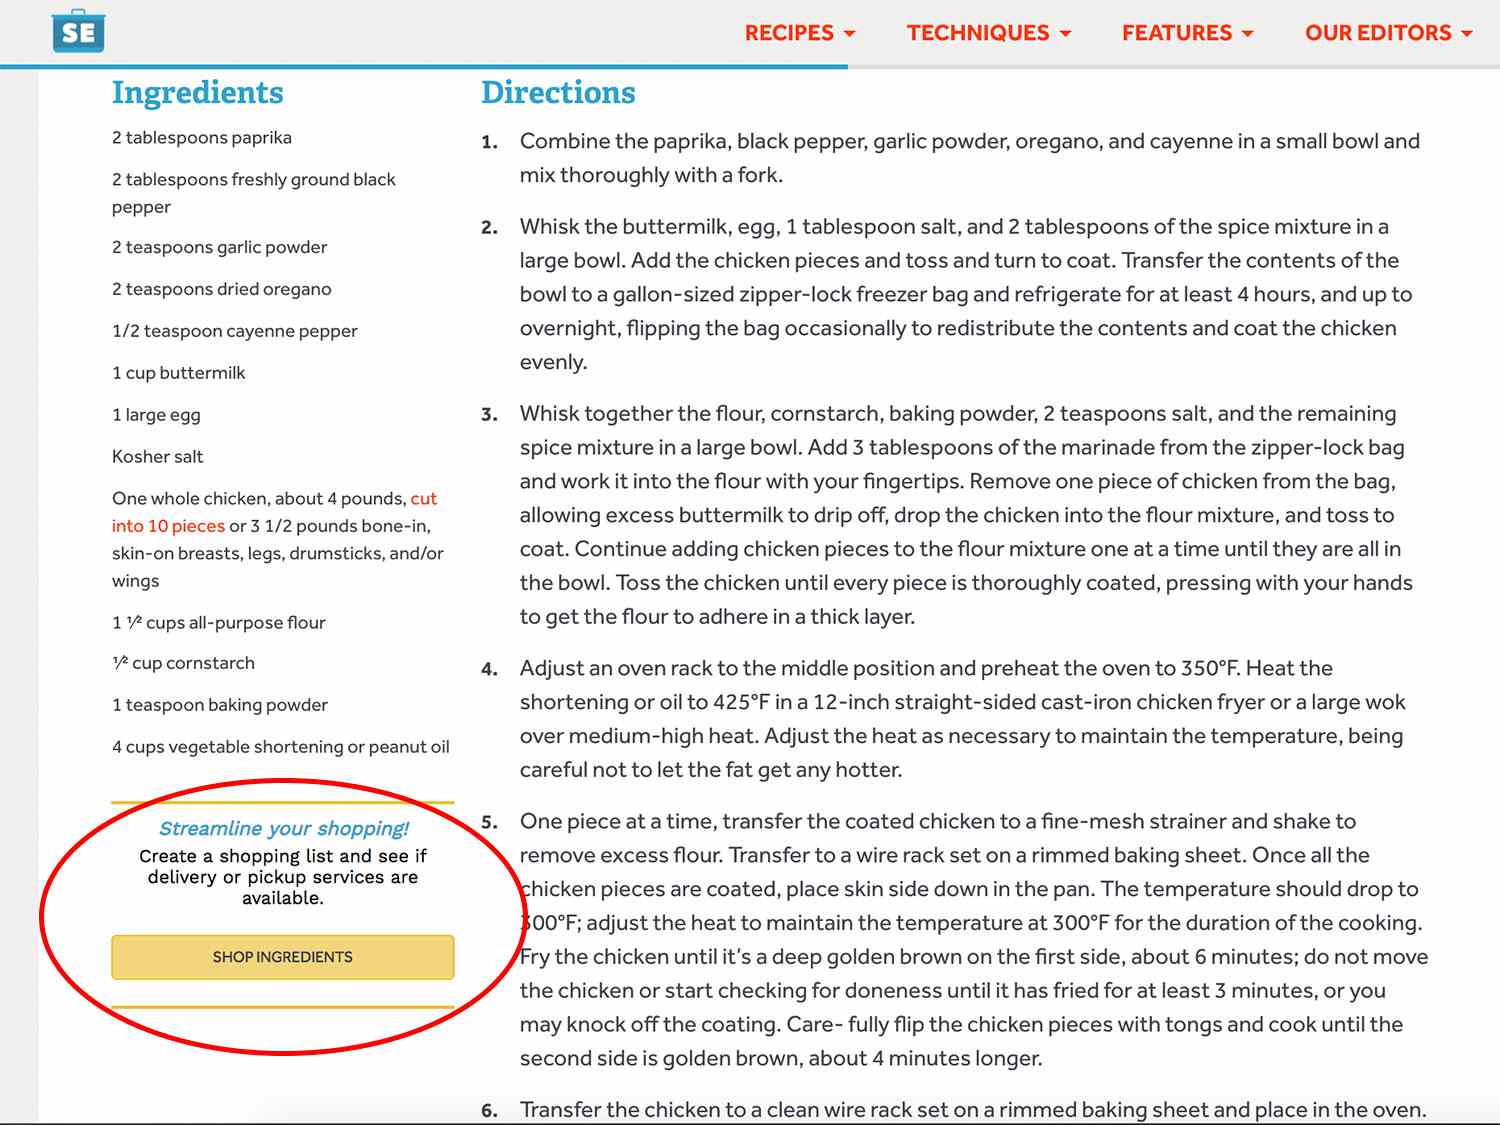Click the '1 teaspoon baking powder' ingredient

220,705
